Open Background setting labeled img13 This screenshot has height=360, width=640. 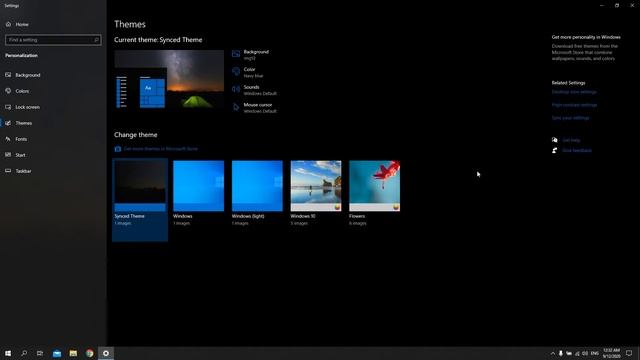tap(256, 55)
